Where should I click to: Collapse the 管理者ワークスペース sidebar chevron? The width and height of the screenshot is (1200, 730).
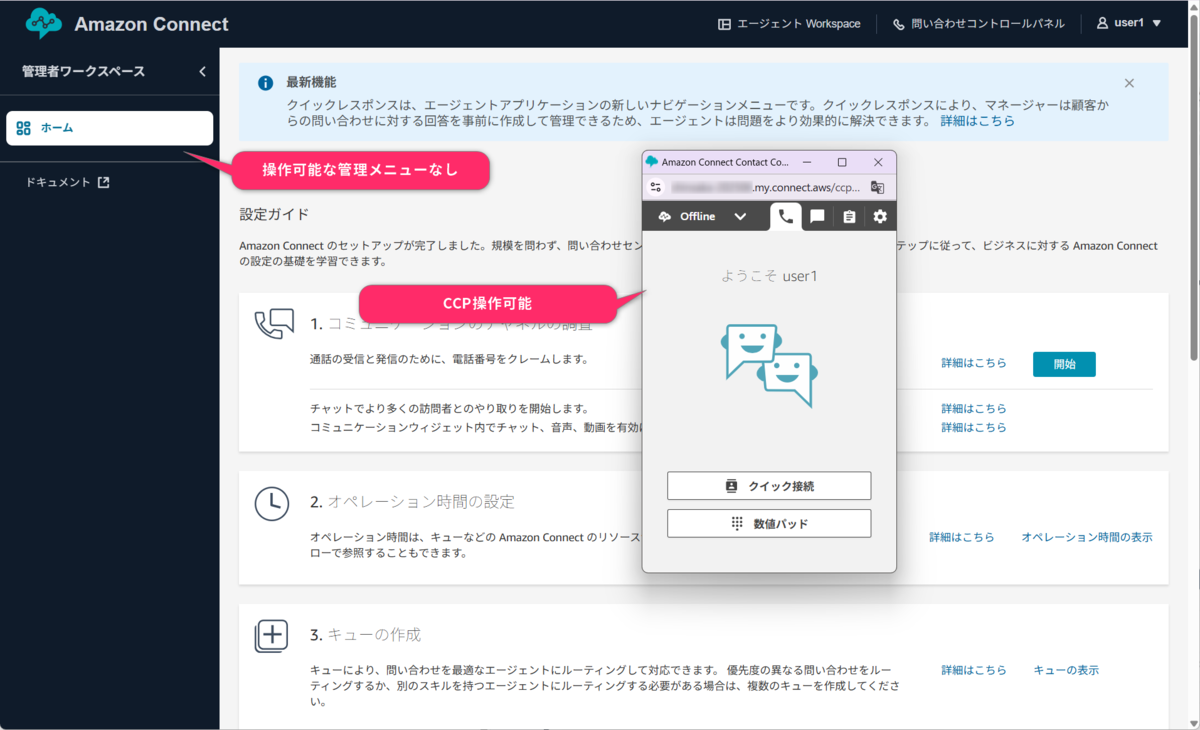click(x=202, y=72)
